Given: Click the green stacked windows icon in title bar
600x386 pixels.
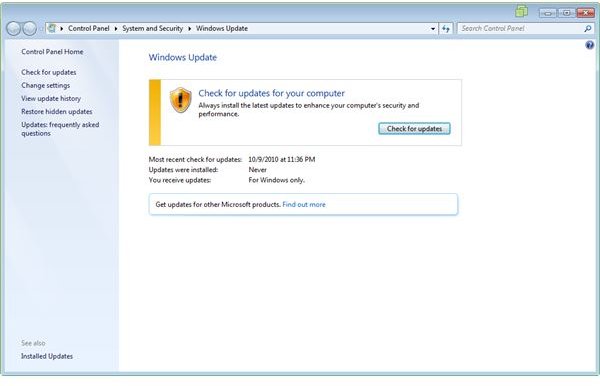Looking at the screenshot, I should (x=522, y=11).
